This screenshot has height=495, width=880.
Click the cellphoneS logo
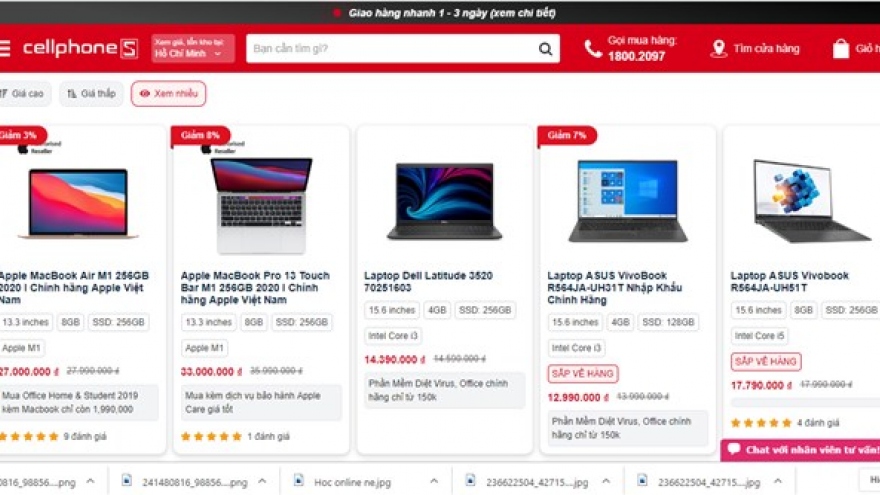tap(80, 48)
